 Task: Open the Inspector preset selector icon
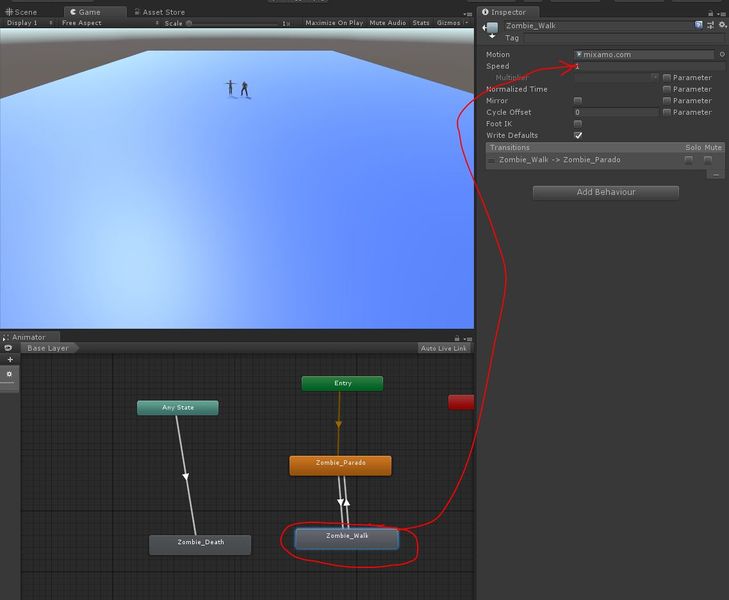710,25
